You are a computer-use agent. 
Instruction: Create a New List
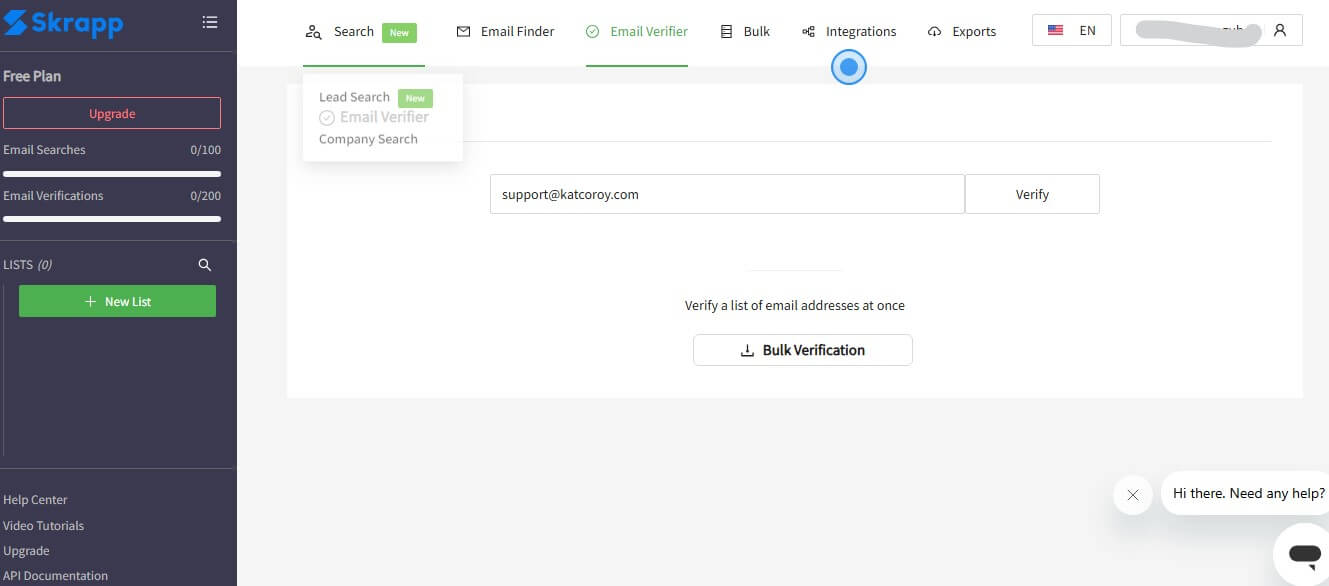coord(117,300)
